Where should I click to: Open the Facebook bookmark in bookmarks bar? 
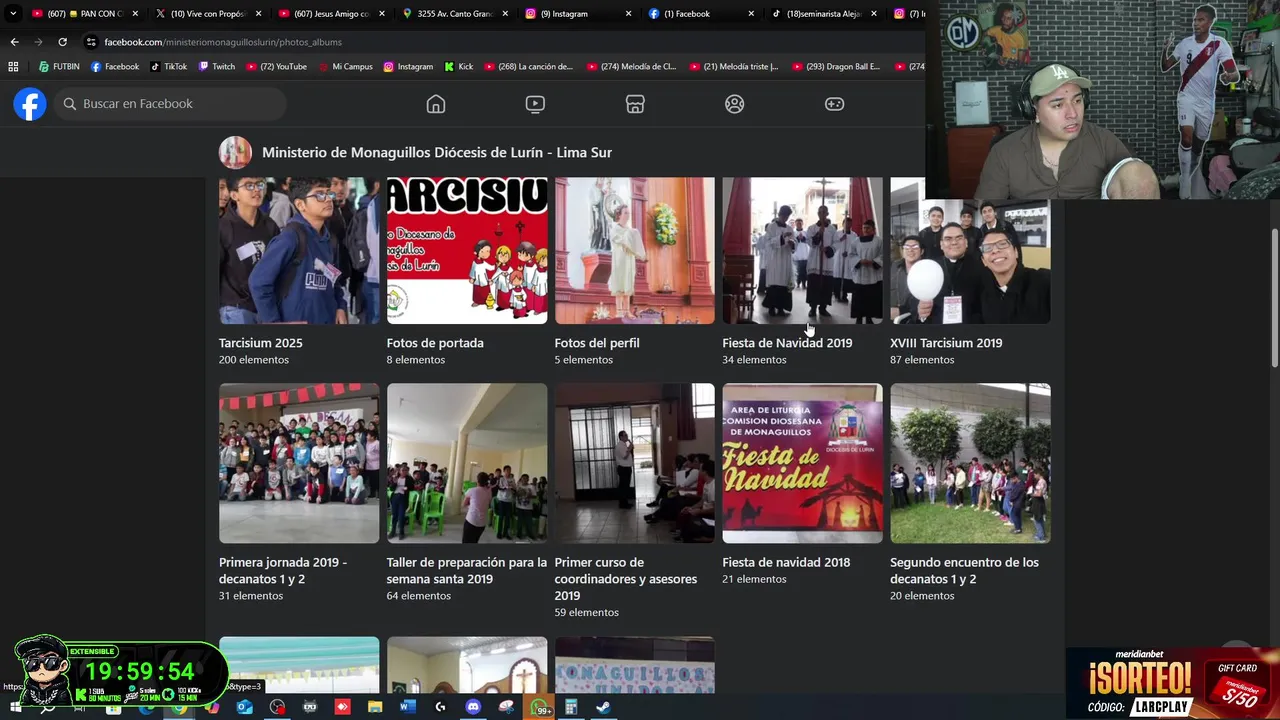(115, 67)
